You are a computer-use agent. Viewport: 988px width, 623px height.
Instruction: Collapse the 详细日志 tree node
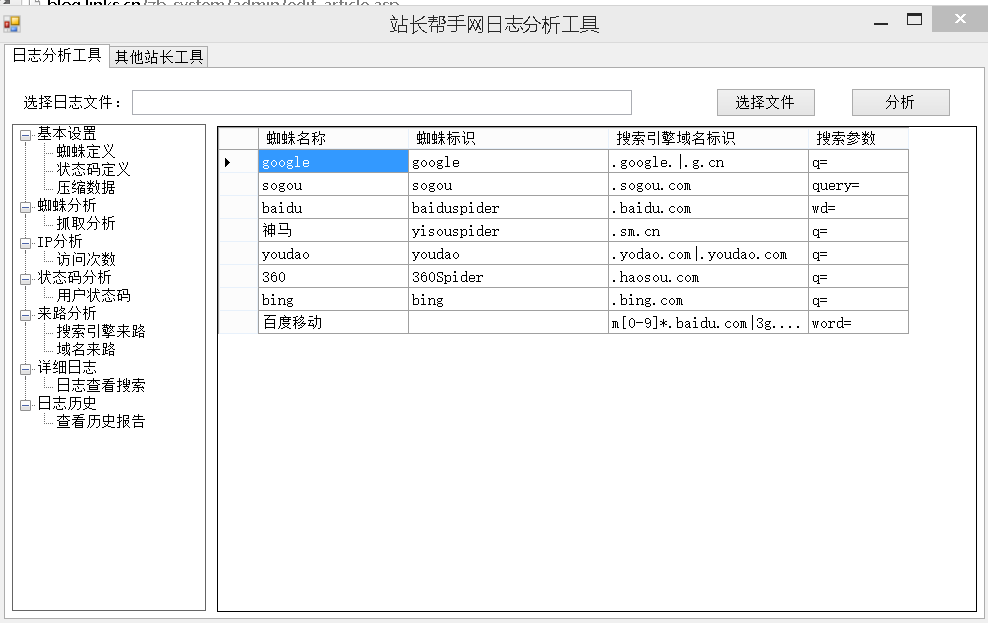pyautogui.click(x=25, y=369)
